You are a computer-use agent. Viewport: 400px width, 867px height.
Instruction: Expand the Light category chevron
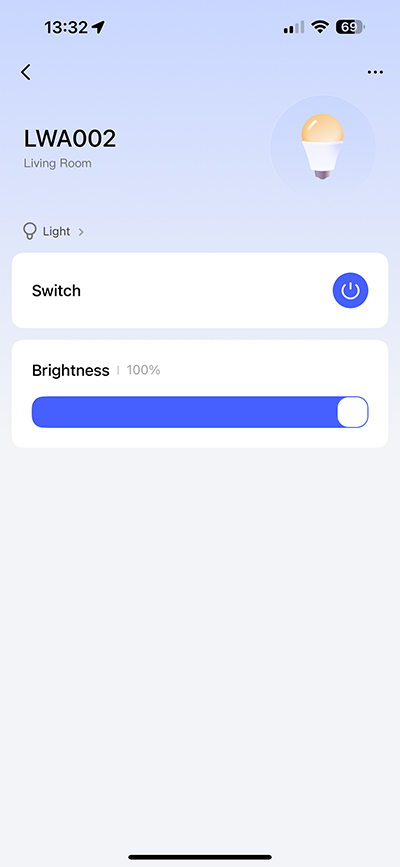click(81, 232)
